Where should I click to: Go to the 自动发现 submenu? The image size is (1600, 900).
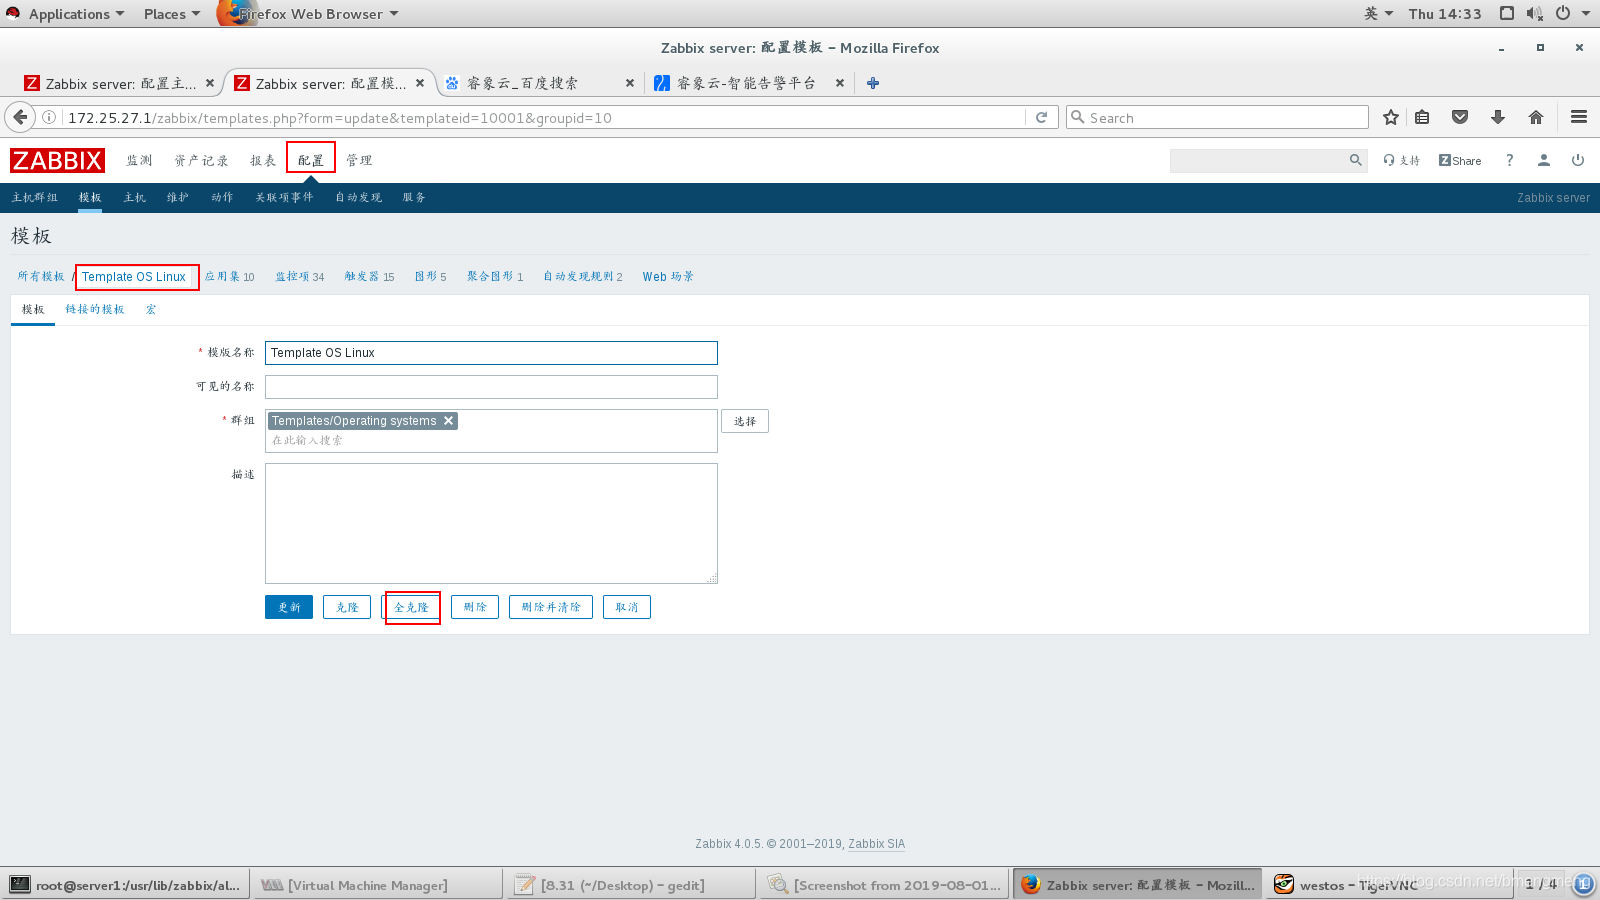click(359, 198)
